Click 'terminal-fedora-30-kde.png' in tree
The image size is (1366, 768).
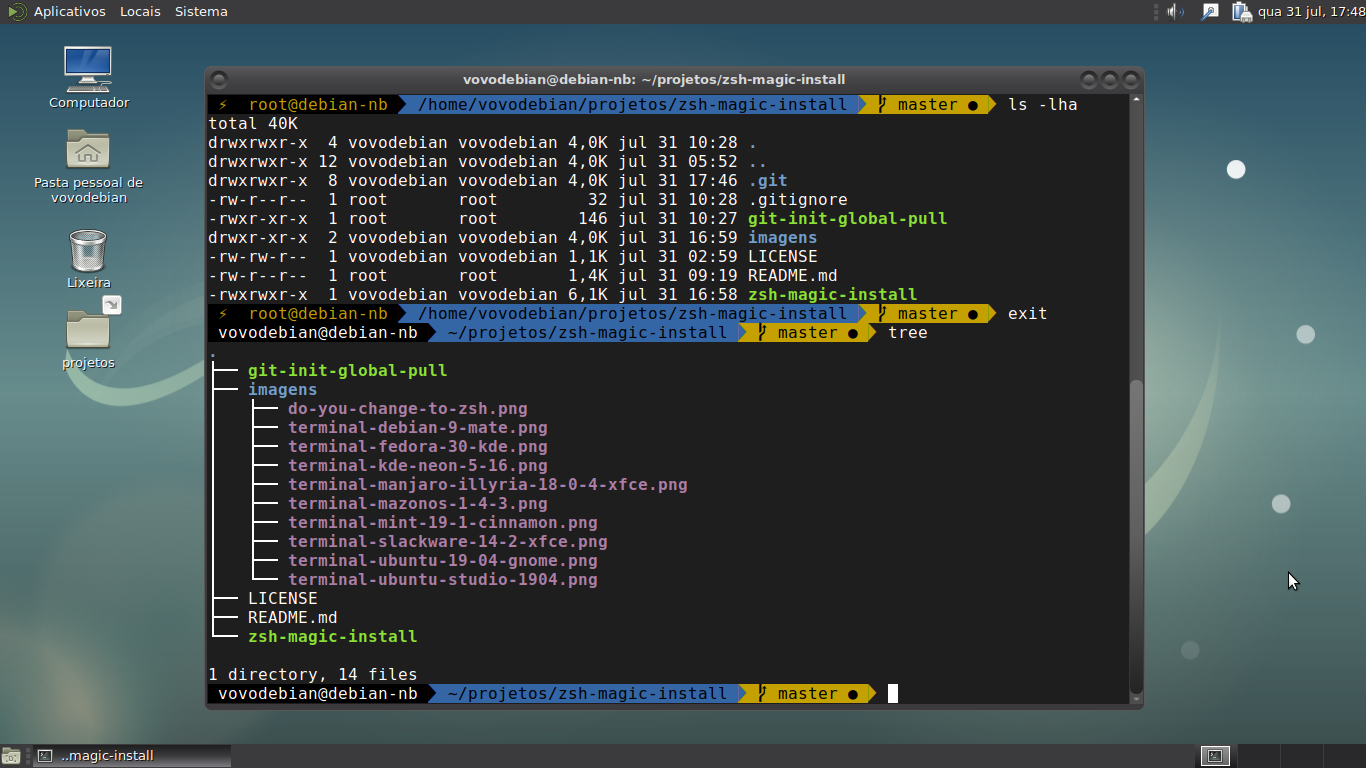tap(418, 446)
